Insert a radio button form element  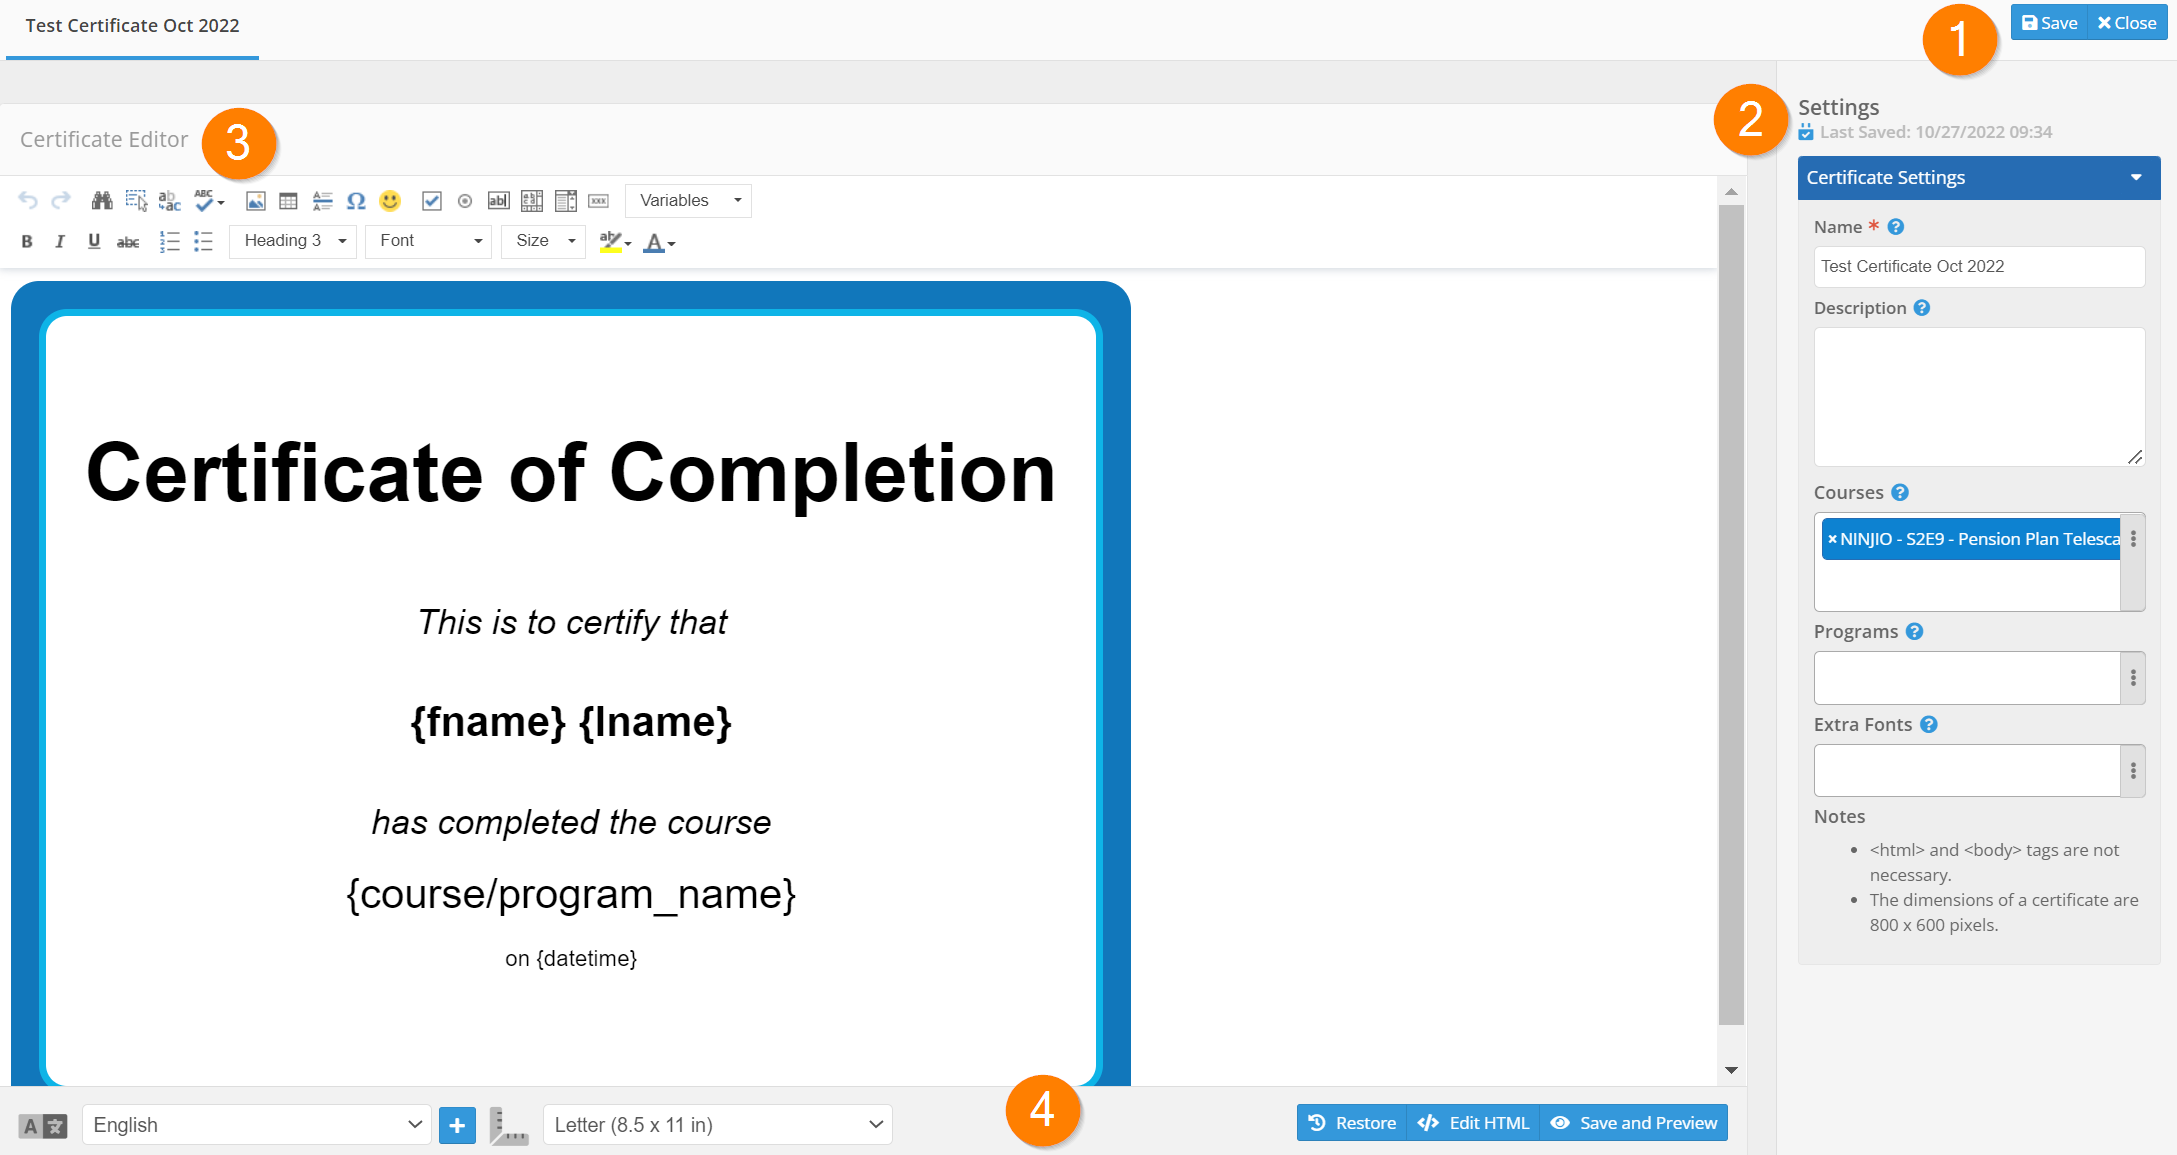pyautogui.click(x=465, y=201)
